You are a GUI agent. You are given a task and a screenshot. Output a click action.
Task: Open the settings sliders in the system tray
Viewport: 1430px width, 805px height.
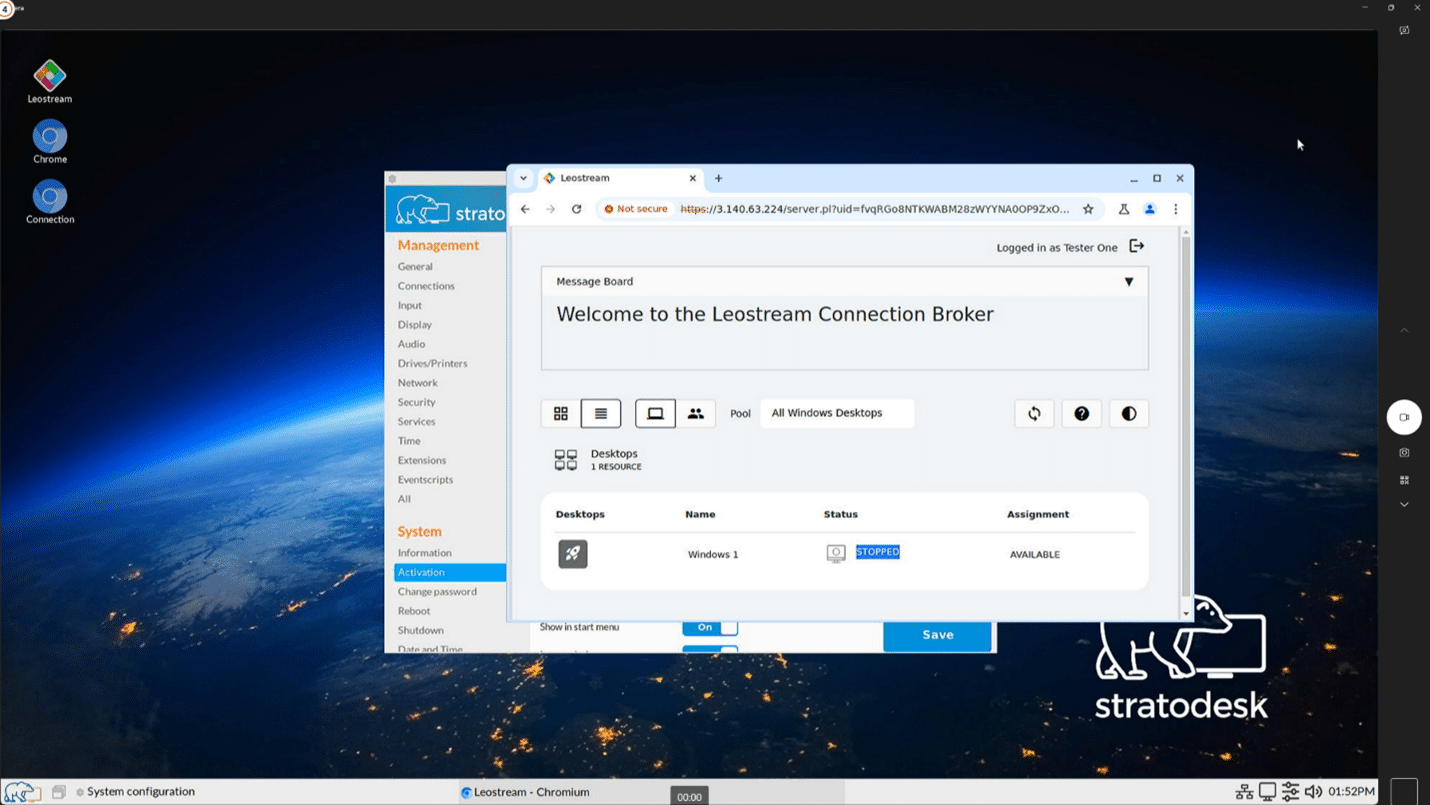(x=1290, y=791)
